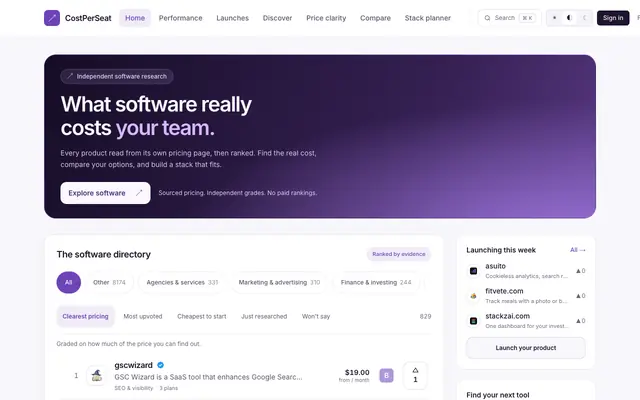
Task: Click the arrow icon in Explore software
Action: 139,193
